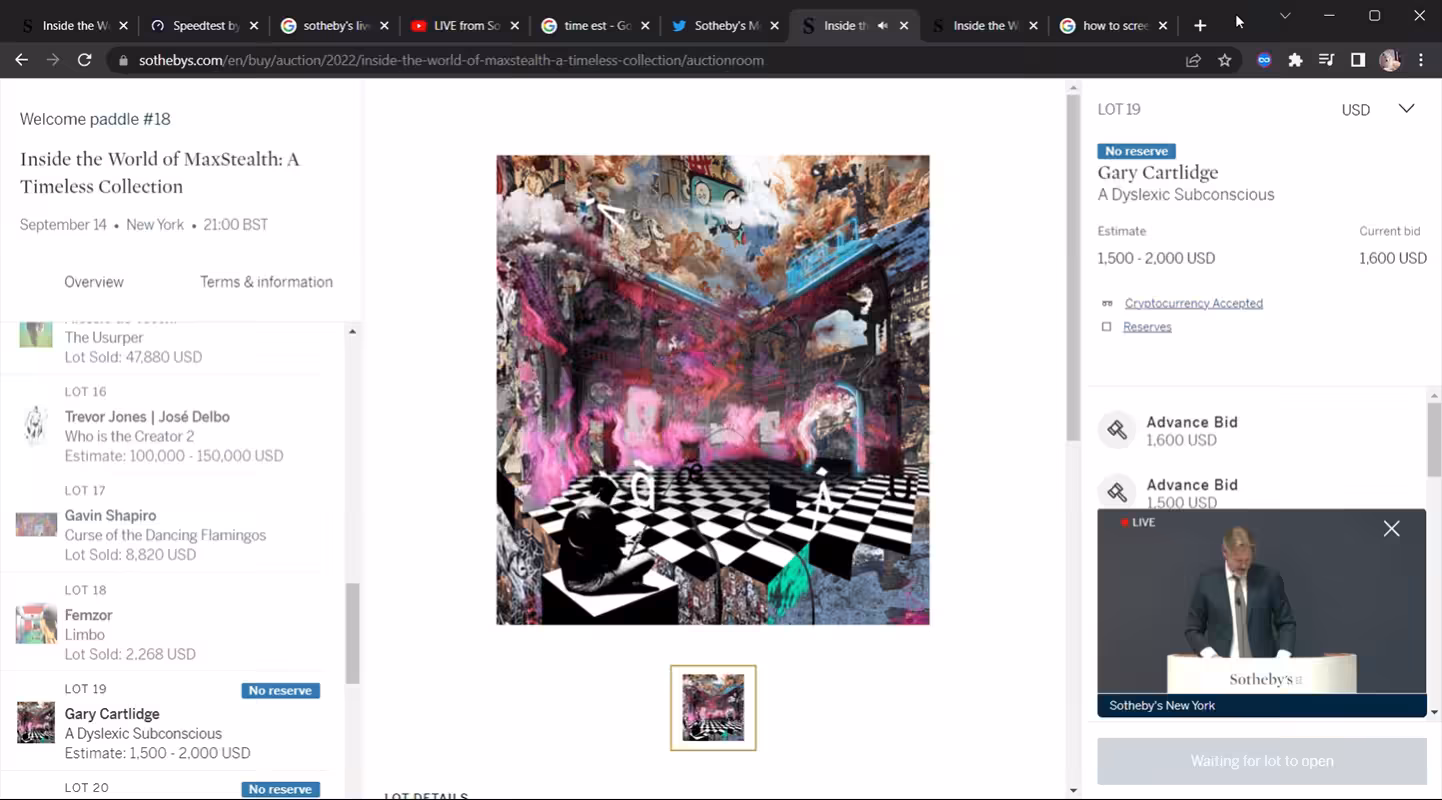Click the No reserve badge on Lot 19 in list
The image size is (1442, 800).
(x=280, y=690)
